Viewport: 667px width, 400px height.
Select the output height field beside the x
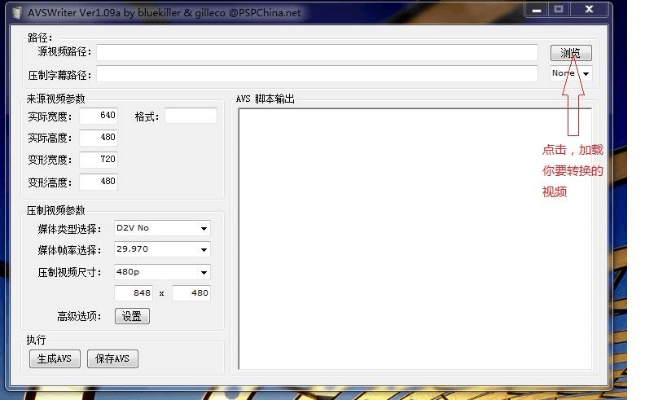tap(191, 293)
